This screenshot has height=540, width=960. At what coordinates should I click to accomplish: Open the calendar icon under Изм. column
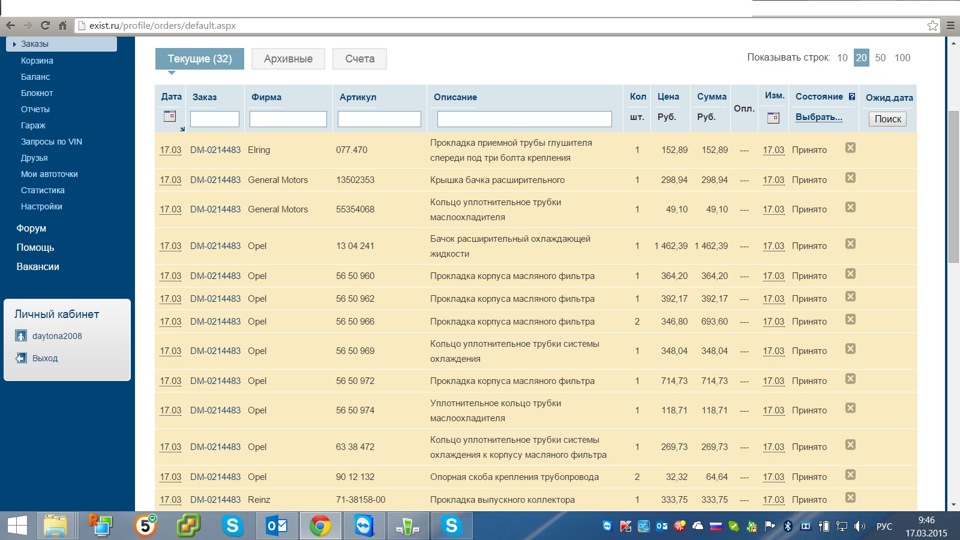coord(772,118)
